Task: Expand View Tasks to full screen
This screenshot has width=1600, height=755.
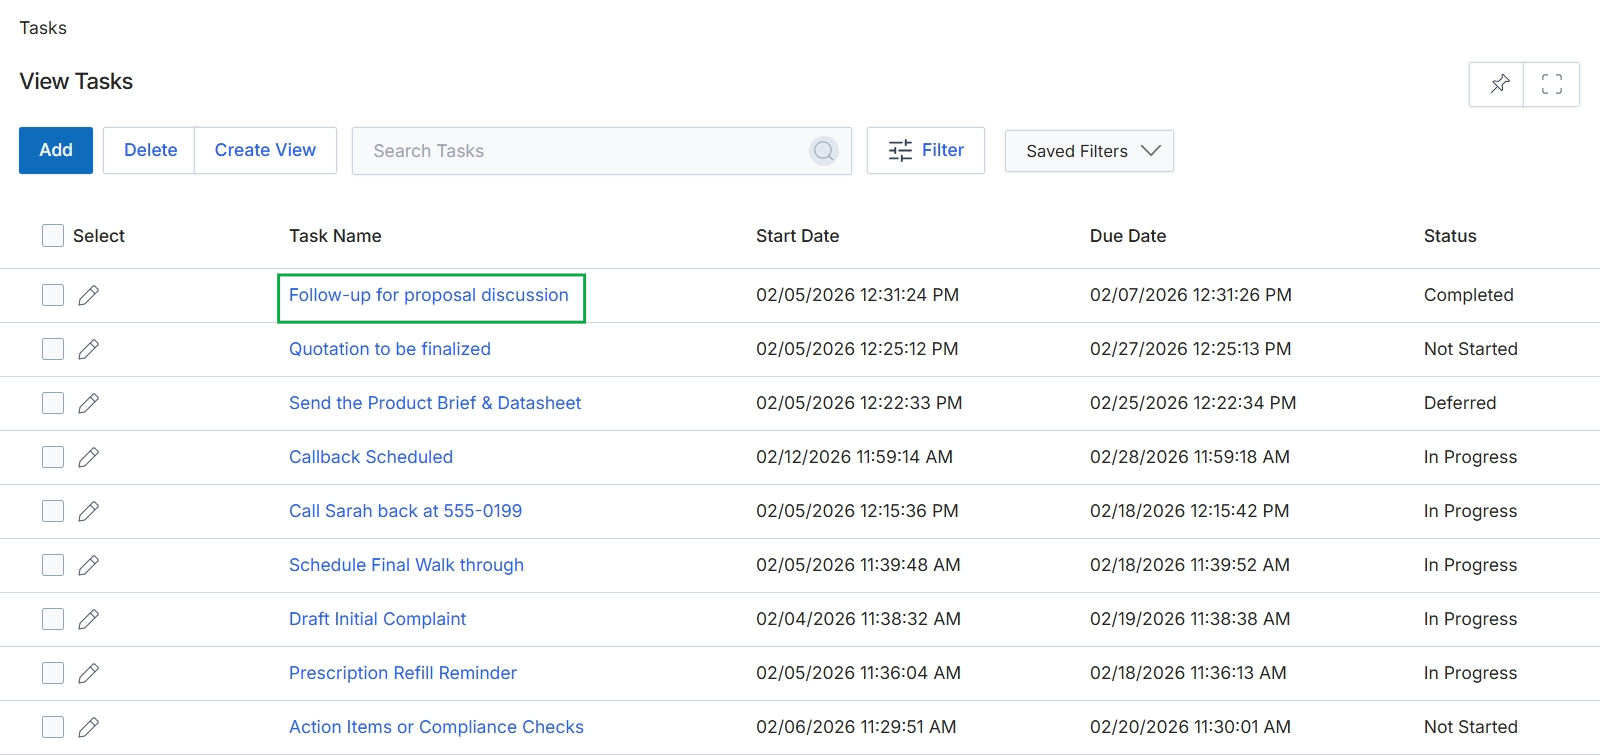Action: 1551,84
